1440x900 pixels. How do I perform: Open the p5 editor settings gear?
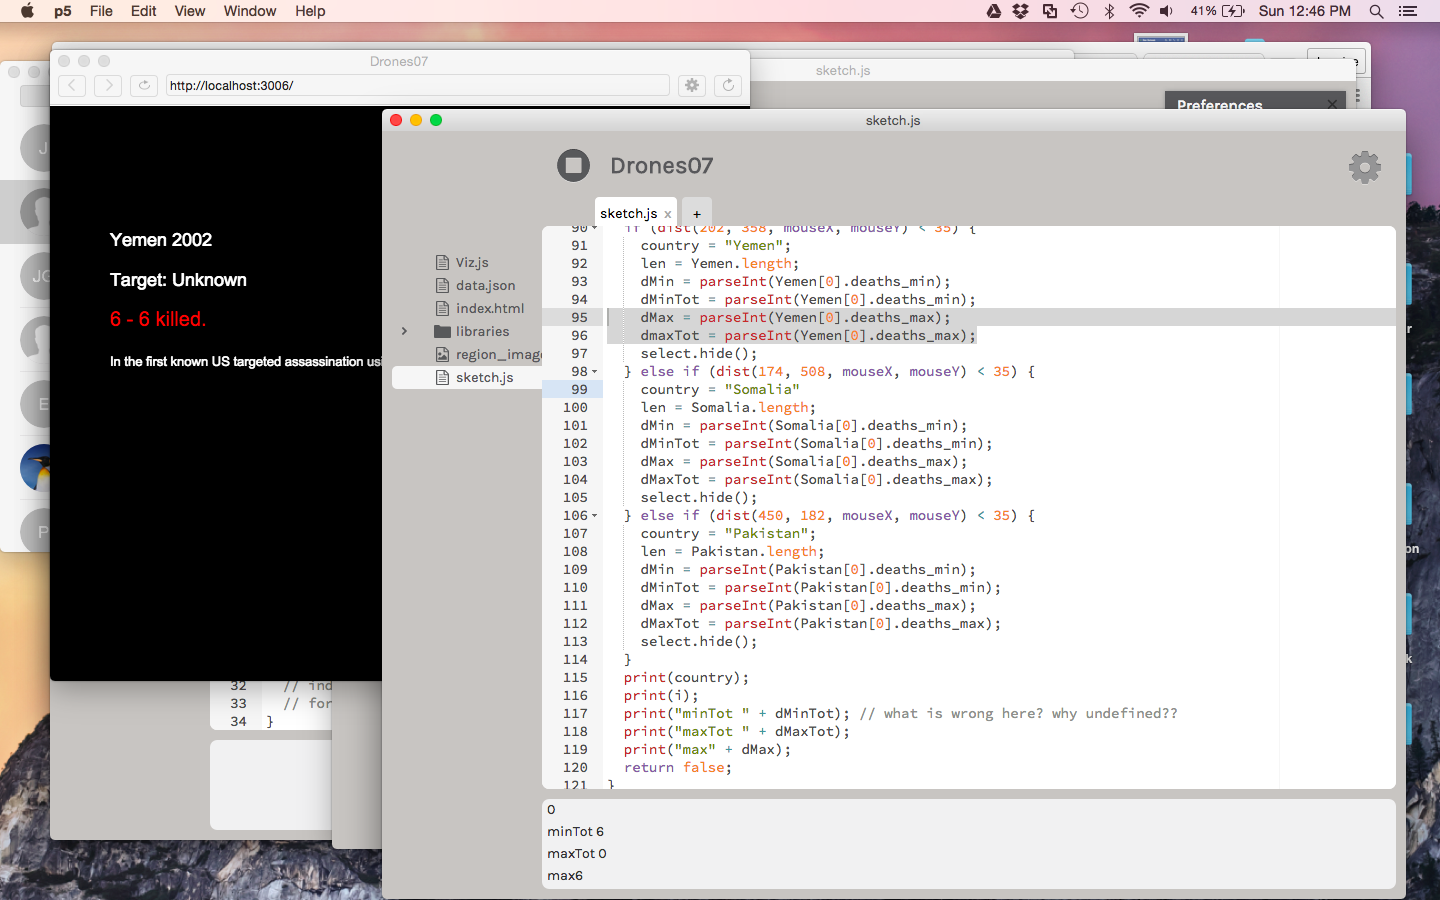click(1364, 167)
